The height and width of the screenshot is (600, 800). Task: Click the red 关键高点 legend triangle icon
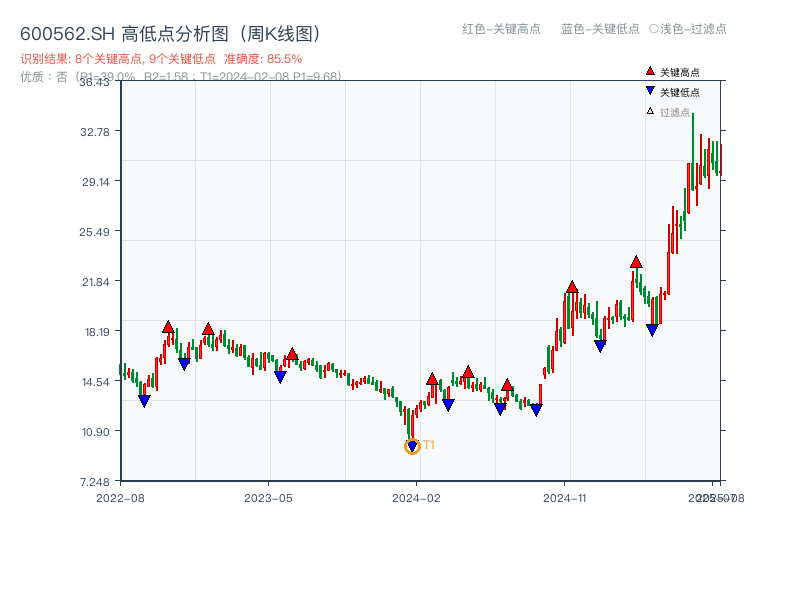650,72
